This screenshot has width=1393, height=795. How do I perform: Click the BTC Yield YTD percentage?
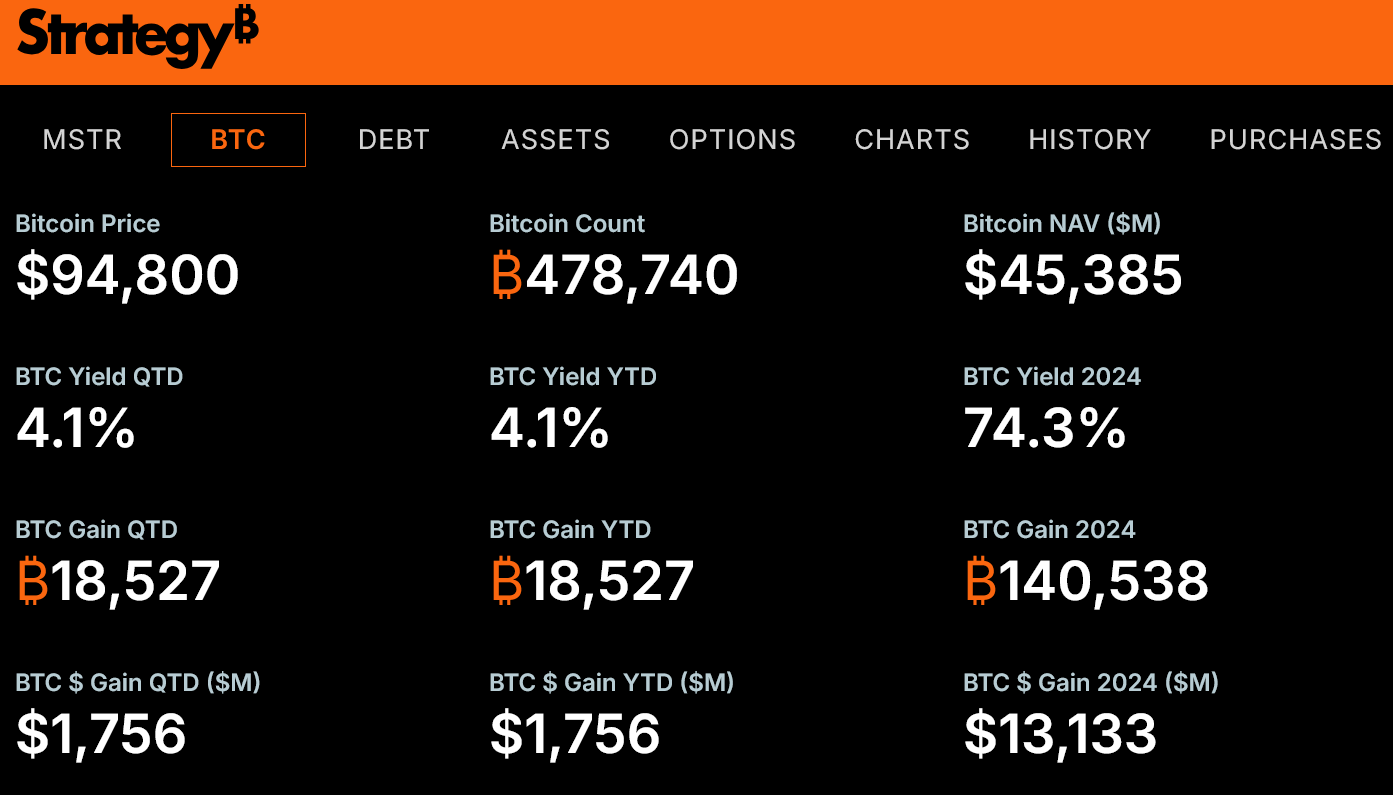click(549, 429)
